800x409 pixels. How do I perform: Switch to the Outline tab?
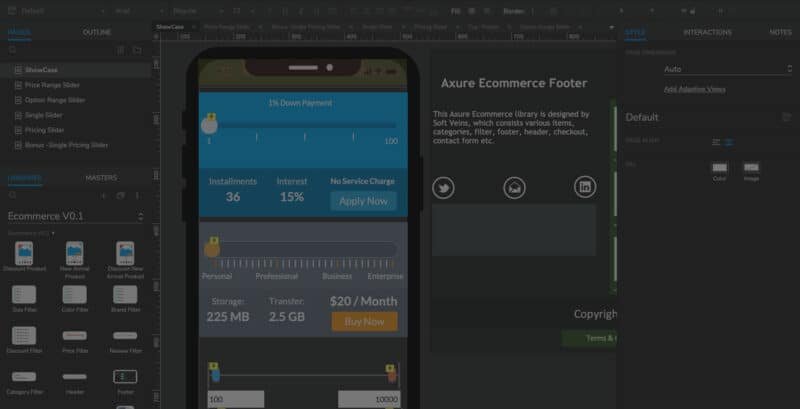97,32
